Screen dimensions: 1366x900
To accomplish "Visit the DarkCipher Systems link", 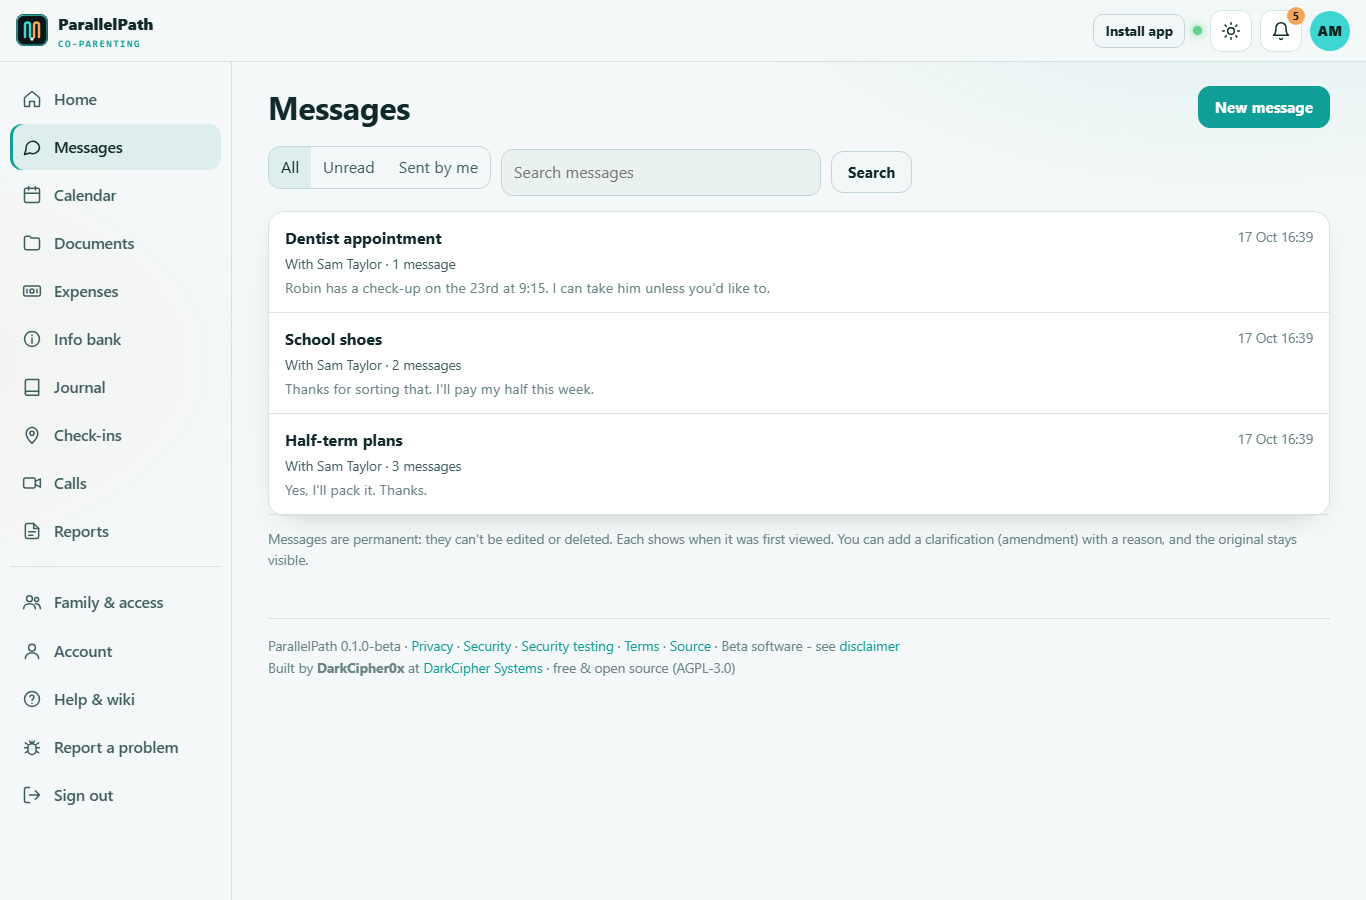I will (483, 668).
